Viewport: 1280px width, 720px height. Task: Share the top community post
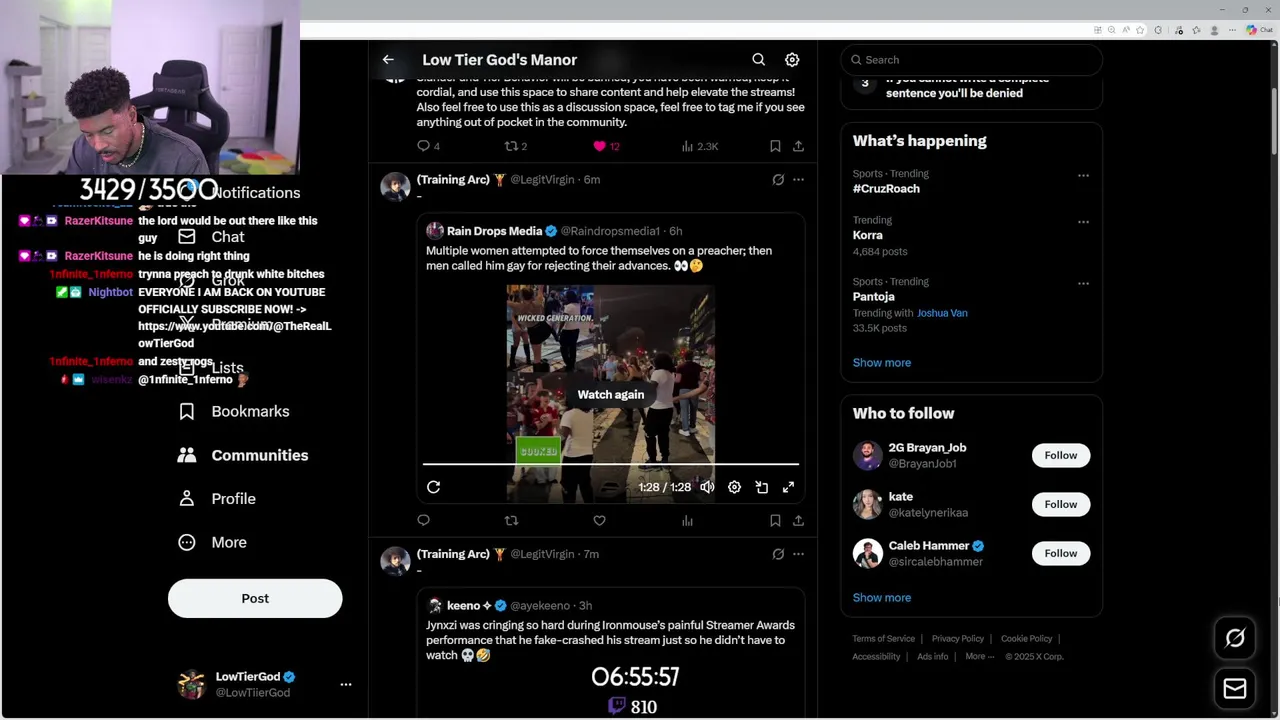click(x=798, y=146)
